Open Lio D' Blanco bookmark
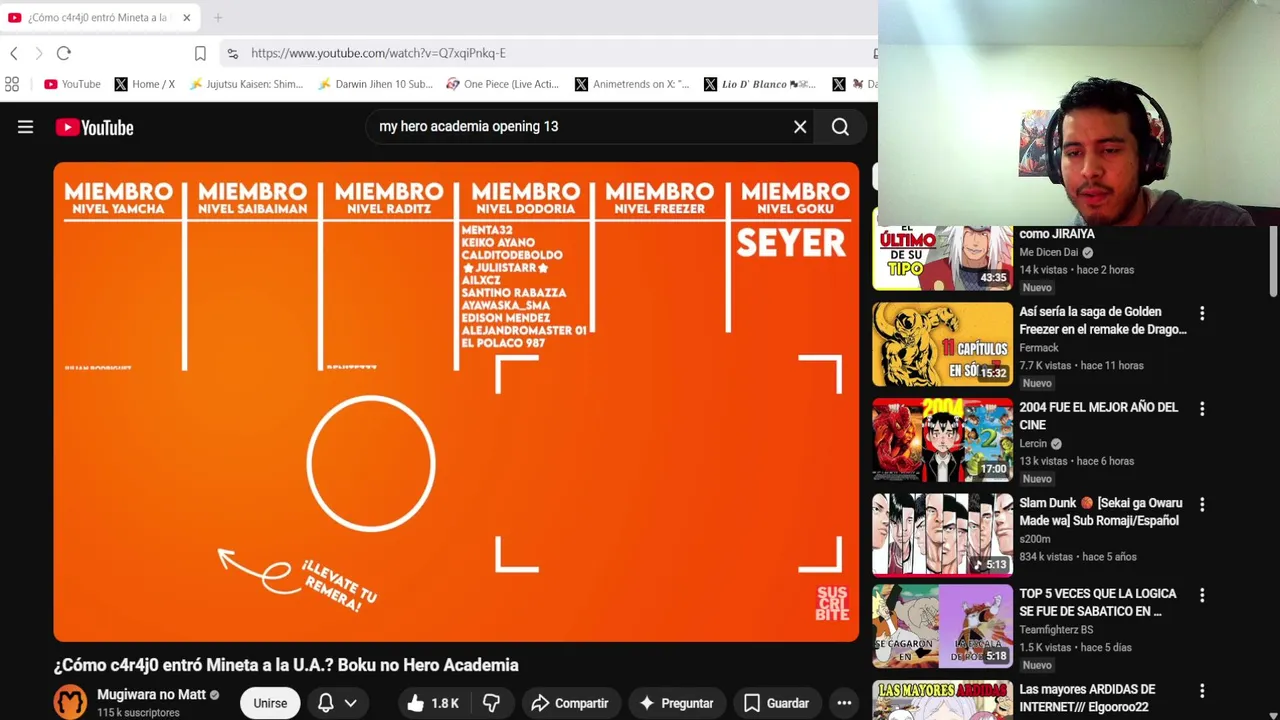The height and width of the screenshot is (720, 1280). pos(760,84)
